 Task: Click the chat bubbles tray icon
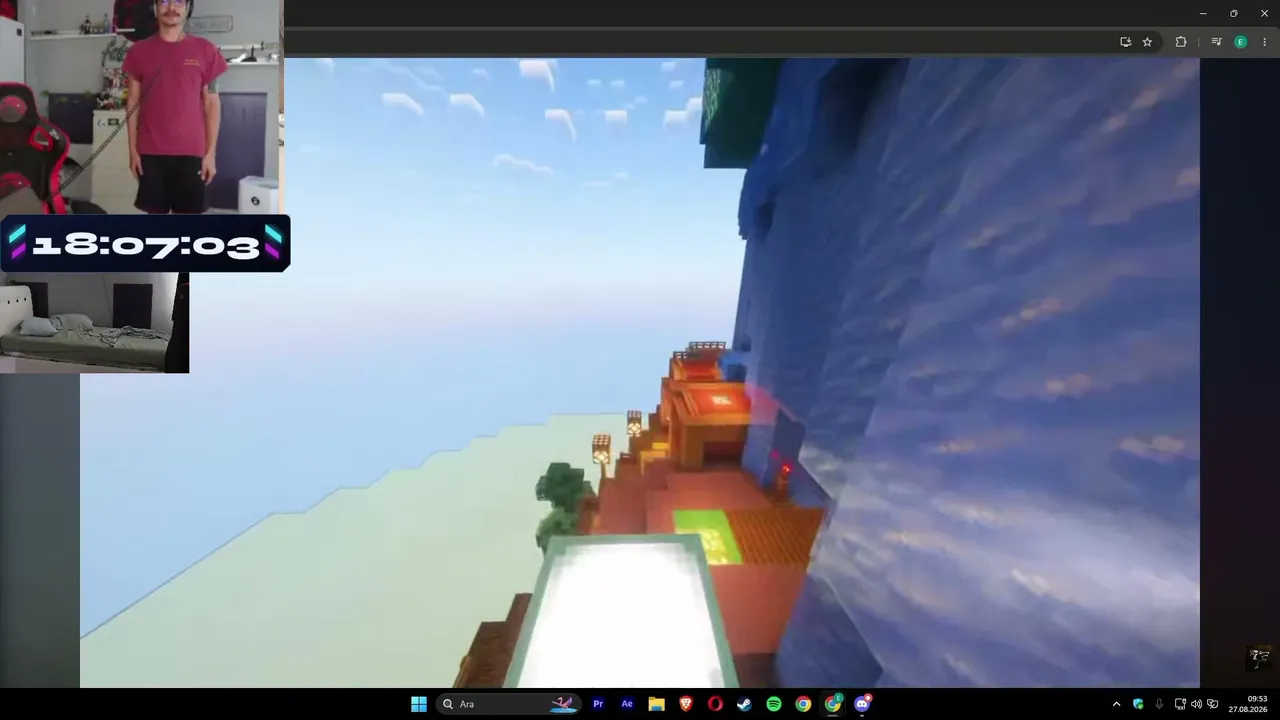(1213, 704)
